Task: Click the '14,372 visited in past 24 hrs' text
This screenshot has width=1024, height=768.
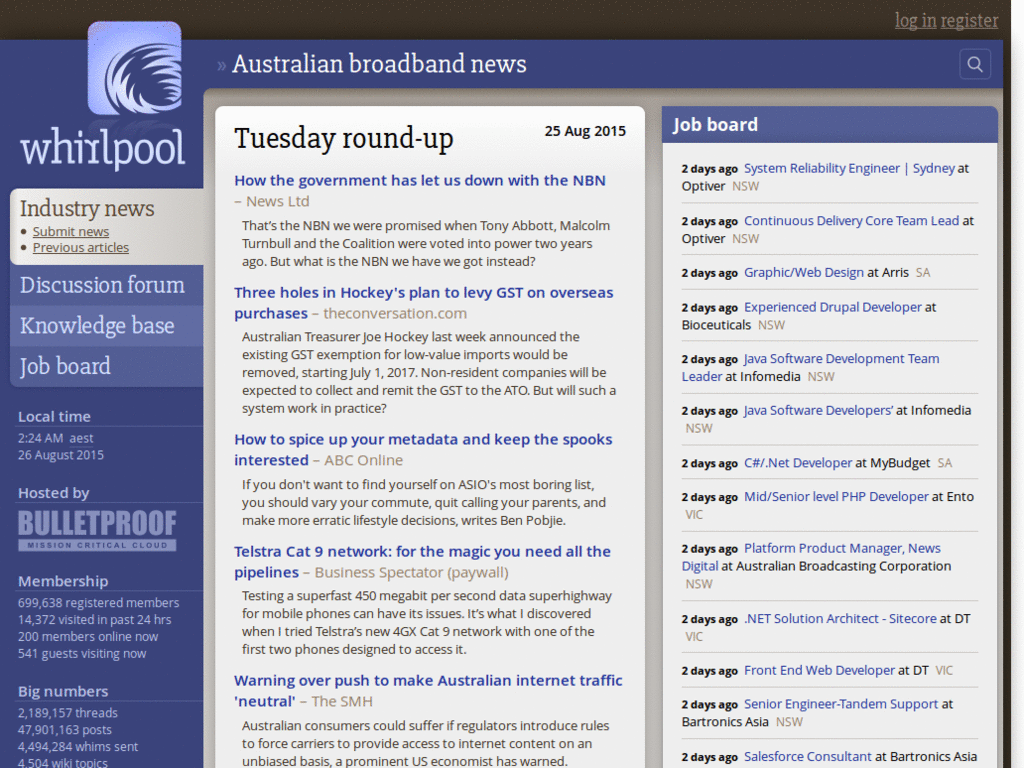Action: [x=95, y=620]
